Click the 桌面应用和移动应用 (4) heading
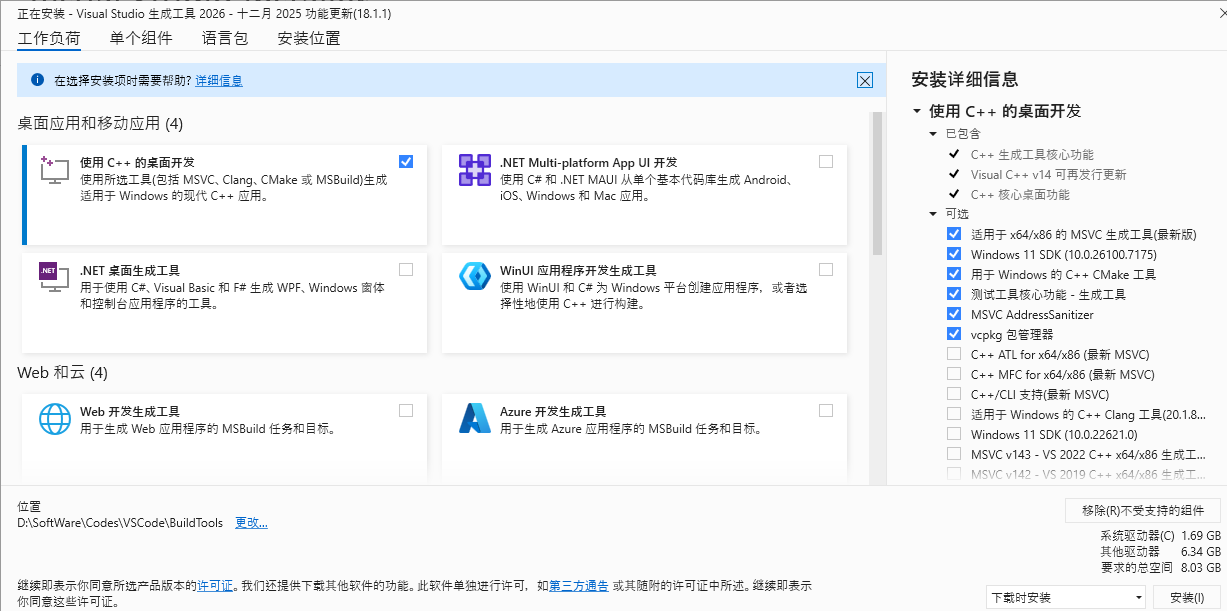The height and width of the screenshot is (611, 1227). (100, 123)
